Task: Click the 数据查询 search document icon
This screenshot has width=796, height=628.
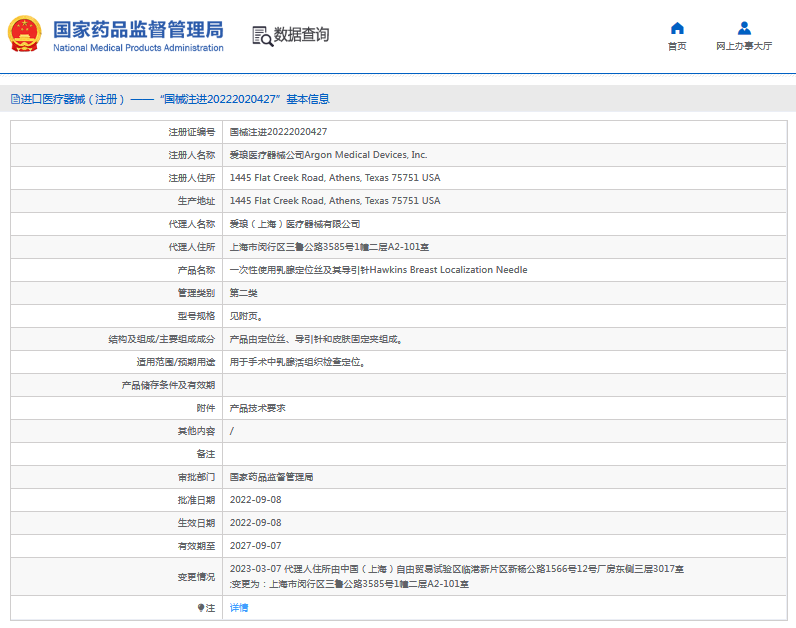Action: tap(262, 36)
